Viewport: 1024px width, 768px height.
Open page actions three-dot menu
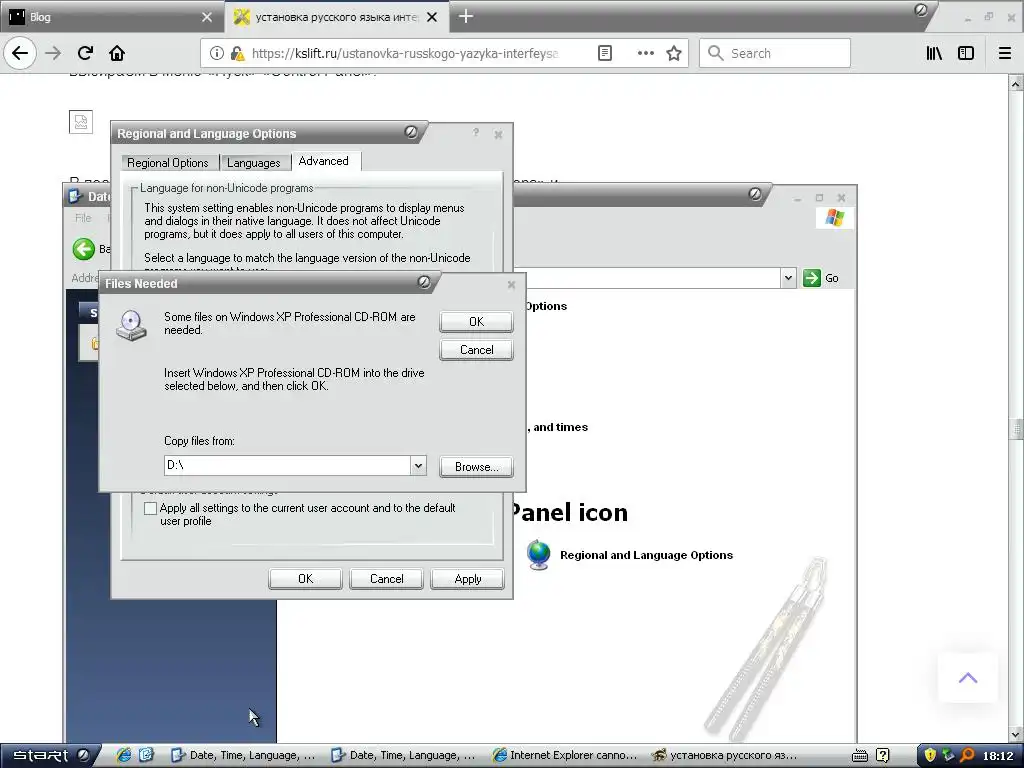(645, 53)
